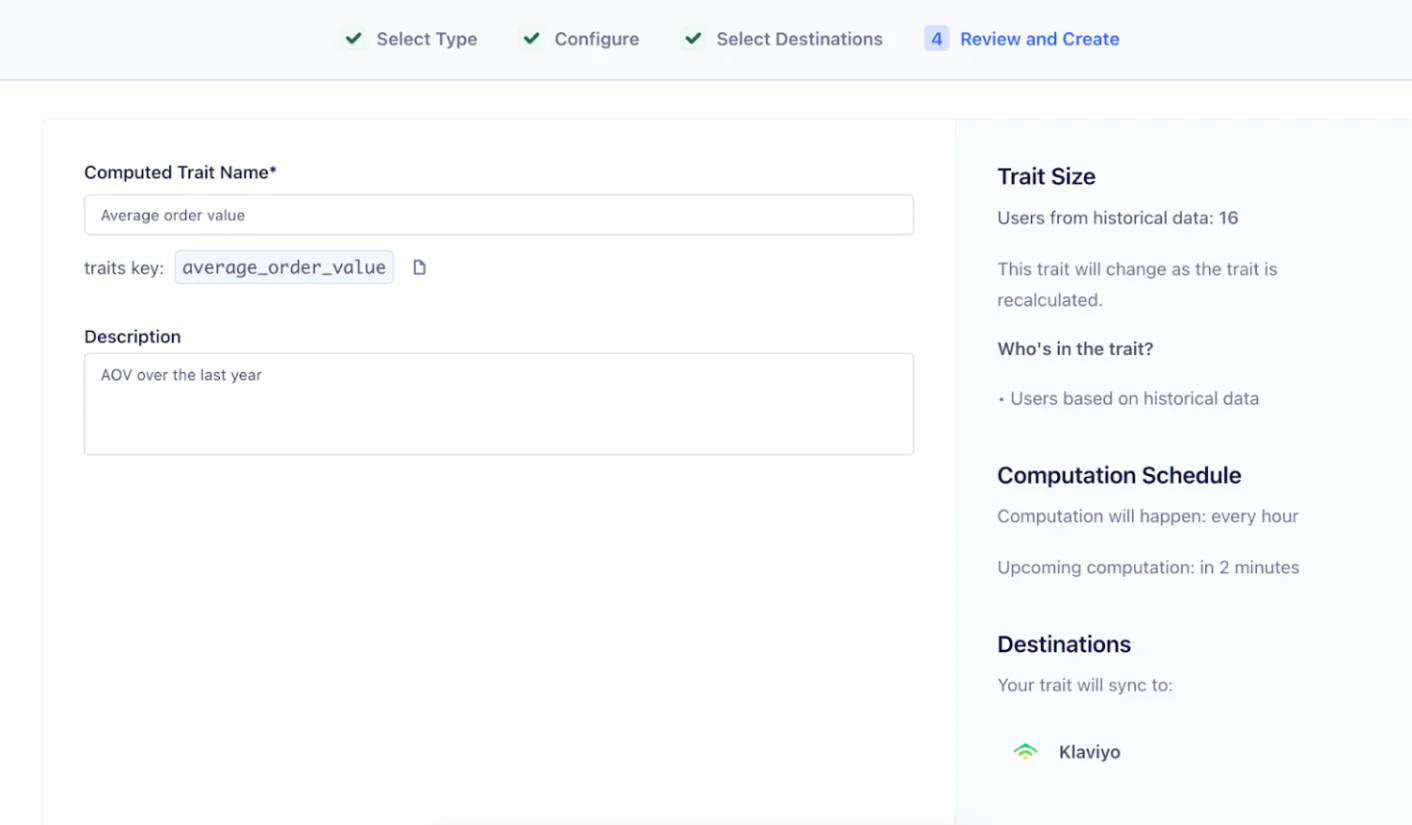
Task: Click the Trait Size heading
Action: pos(1046,177)
